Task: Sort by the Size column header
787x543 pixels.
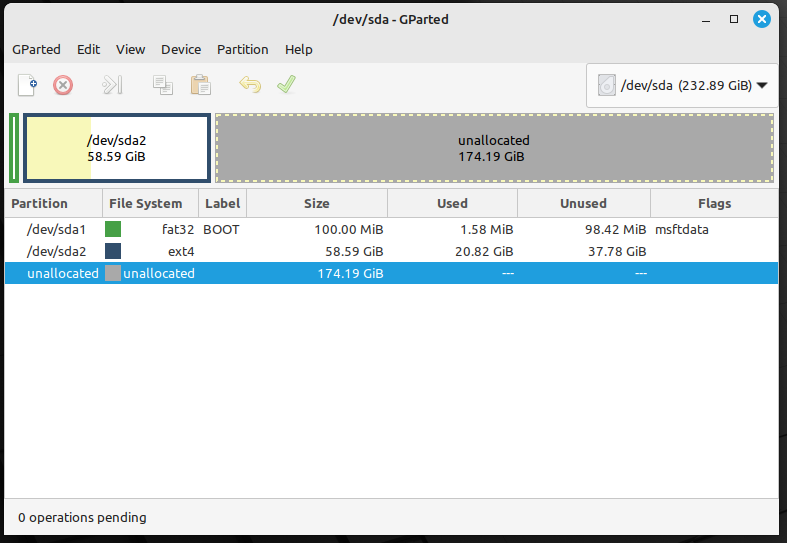Action: (x=316, y=203)
